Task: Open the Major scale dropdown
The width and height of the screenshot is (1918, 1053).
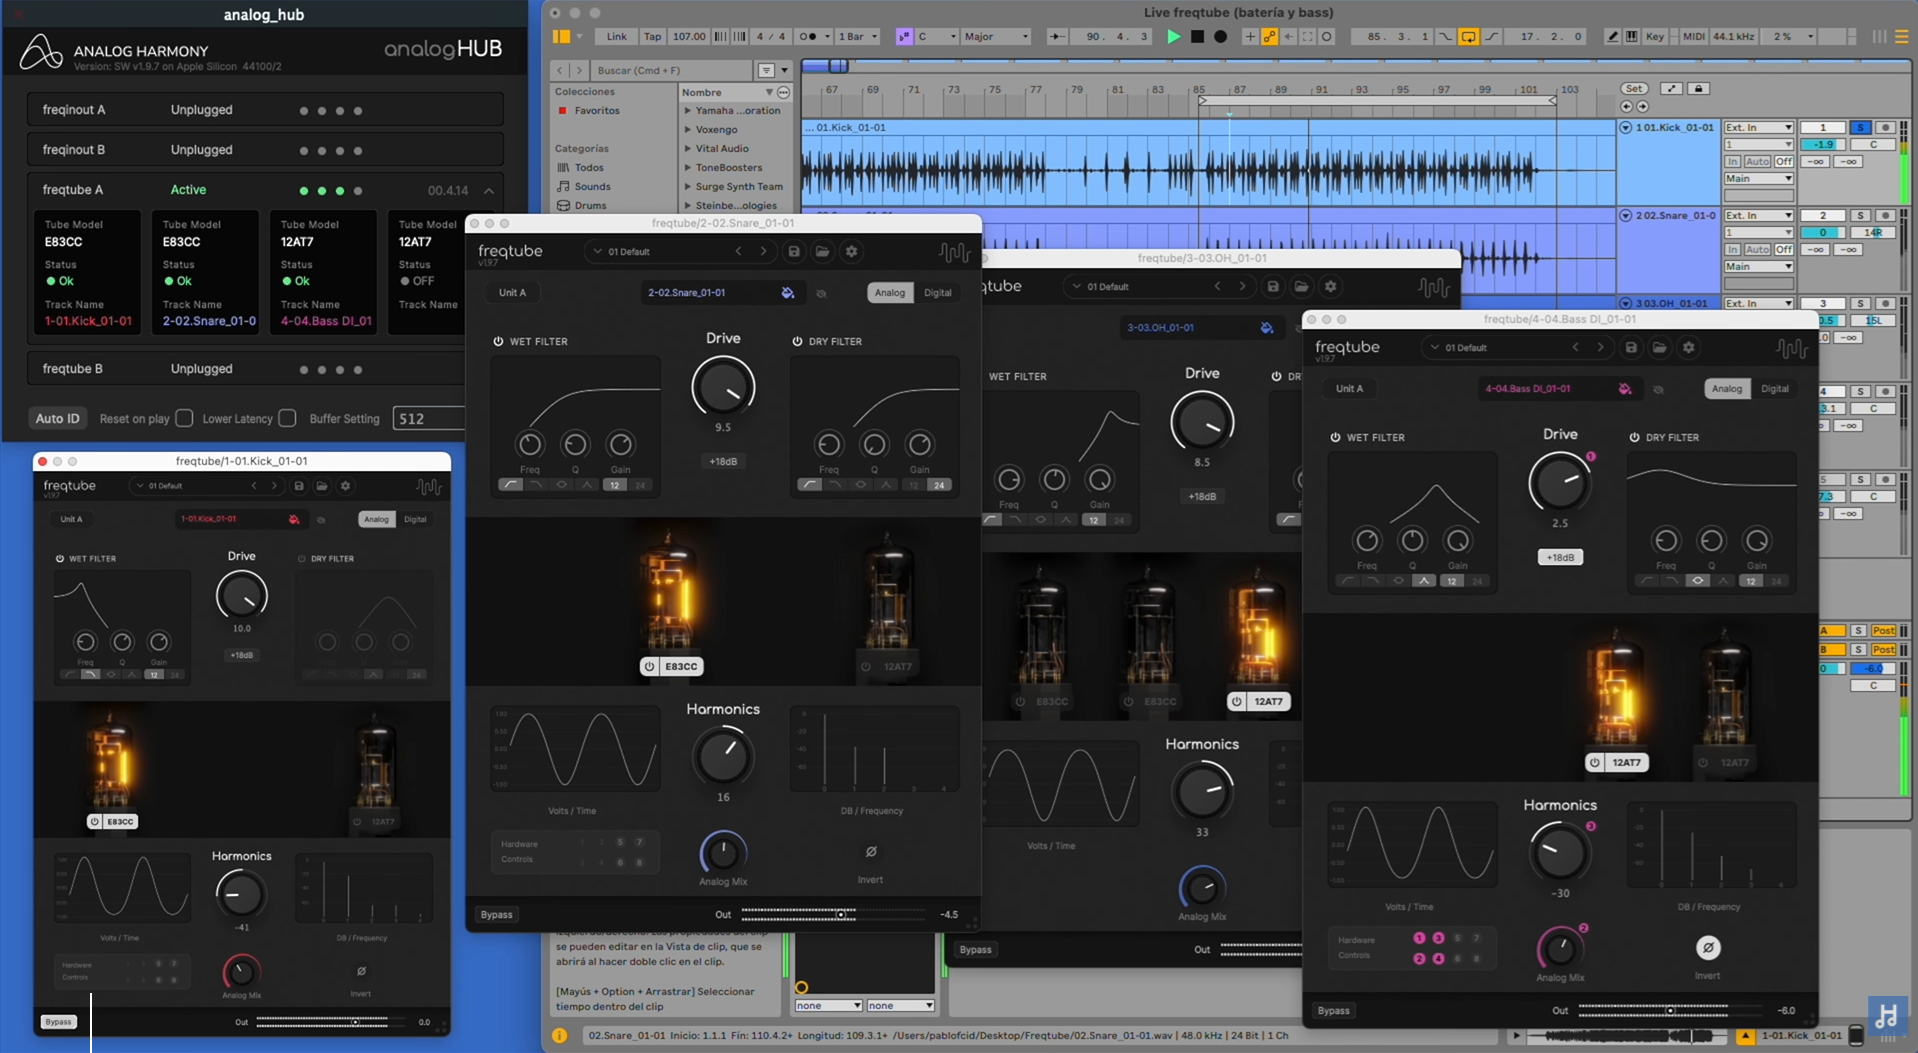Action: tap(995, 37)
